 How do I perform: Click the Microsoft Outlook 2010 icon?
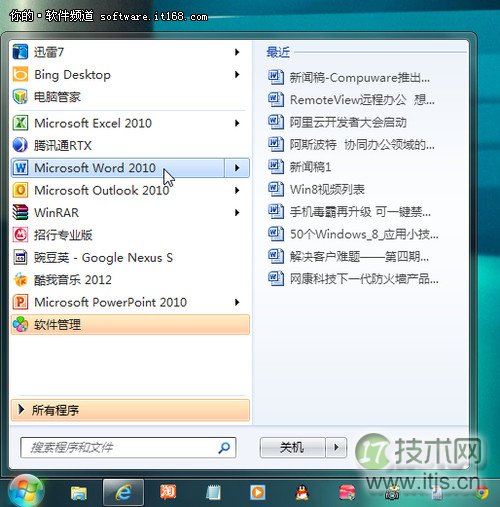coord(20,190)
